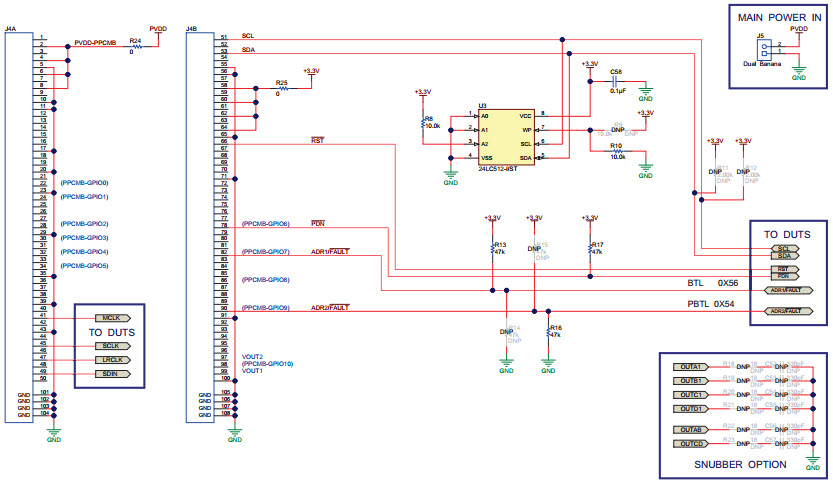Select the OUTCD port tag
833x483 pixels.
click(x=691, y=442)
